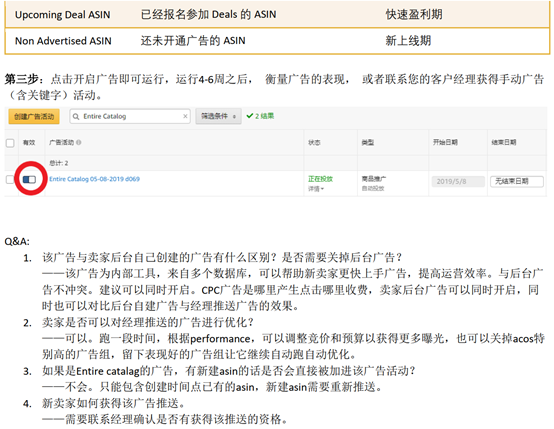The image size is (554, 429).
Task: Open the Entire Catalog 05-08-2019 d069 link
Action: click(94, 179)
